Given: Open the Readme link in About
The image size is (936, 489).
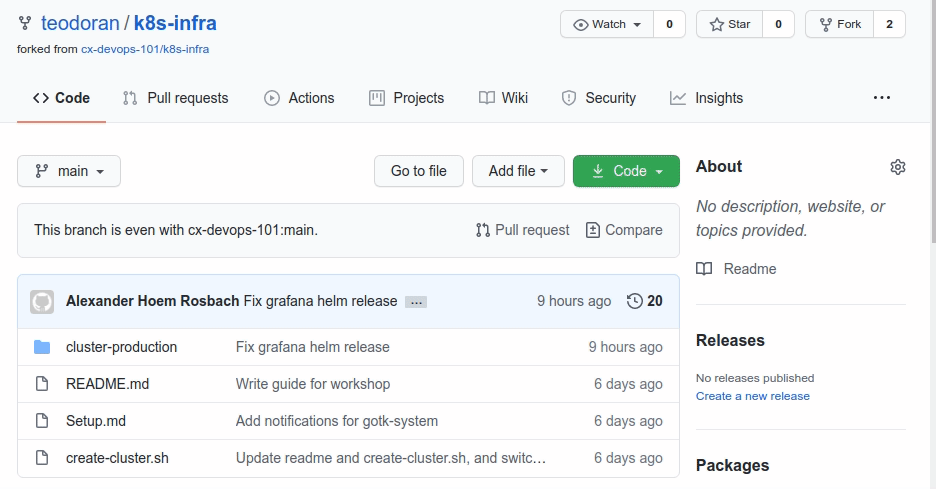Looking at the screenshot, I should [750, 269].
